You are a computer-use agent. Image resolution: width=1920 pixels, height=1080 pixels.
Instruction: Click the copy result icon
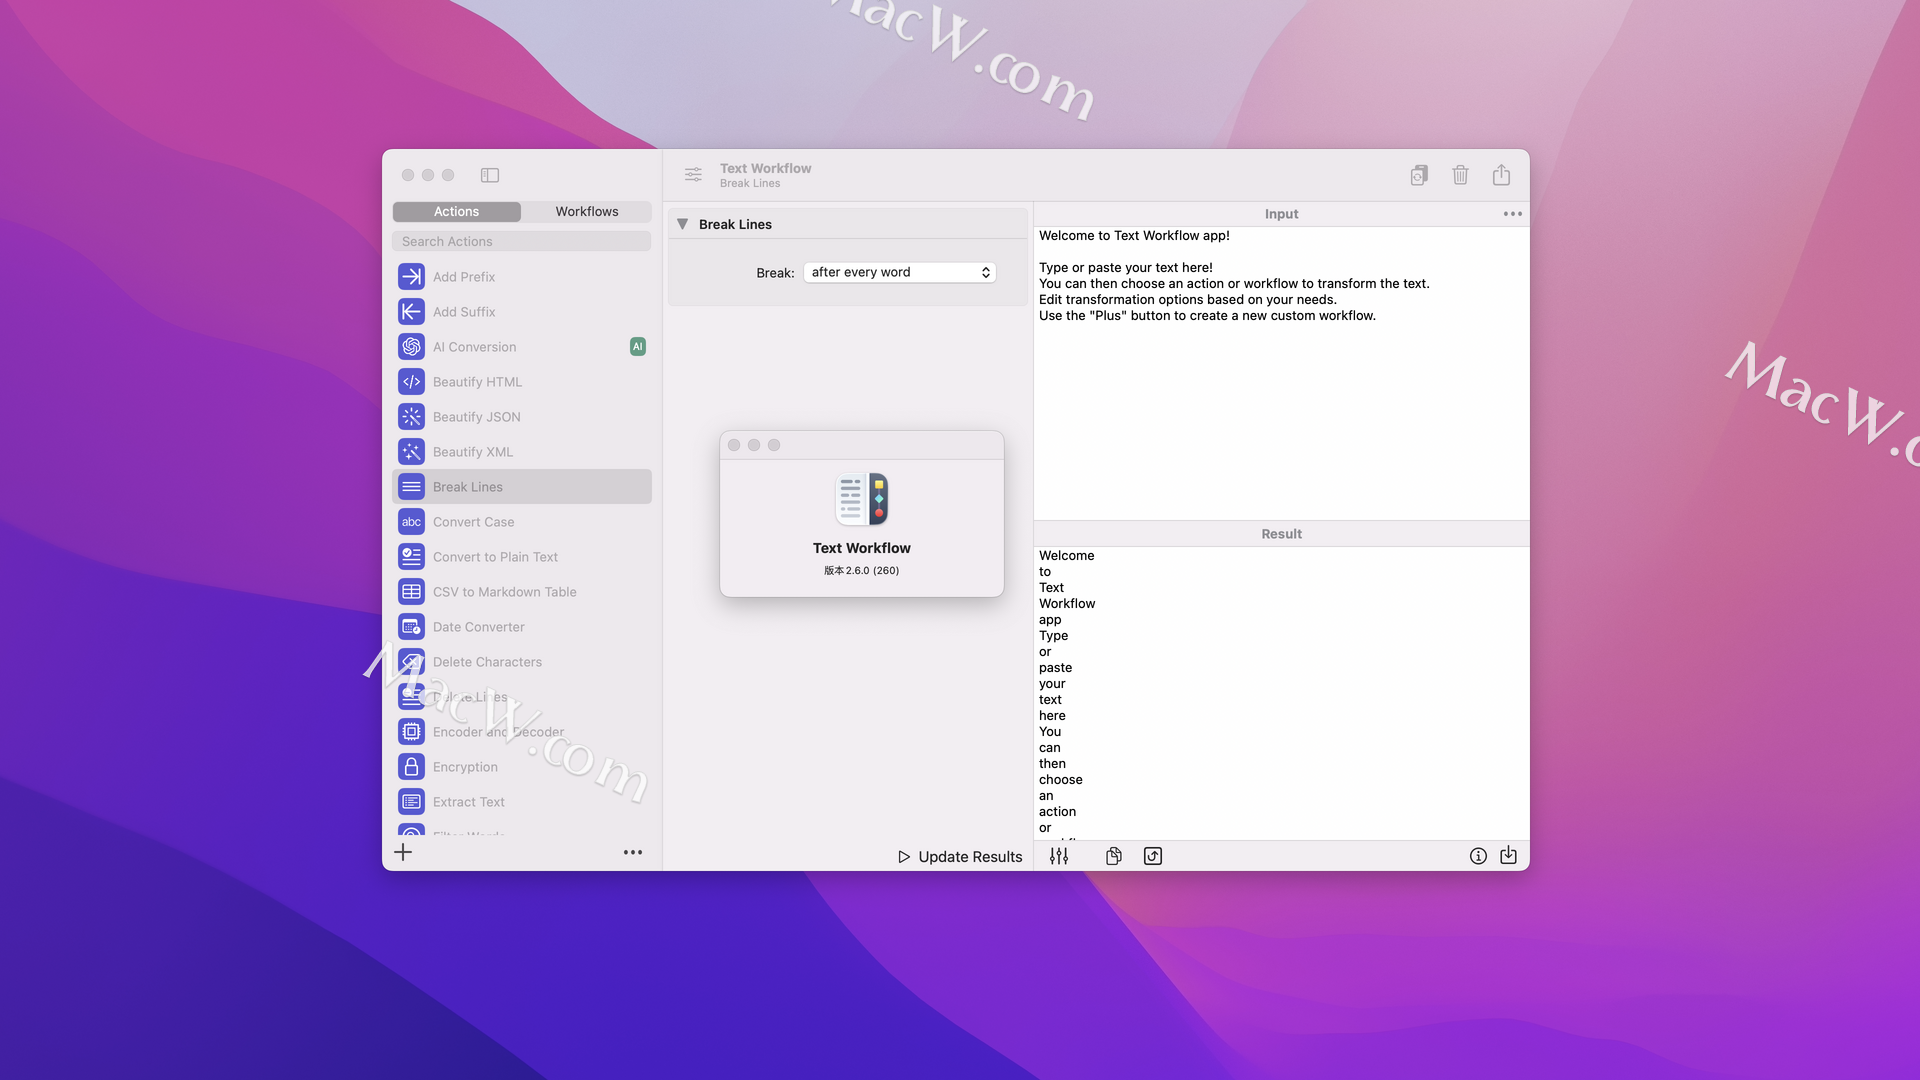(x=1113, y=856)
